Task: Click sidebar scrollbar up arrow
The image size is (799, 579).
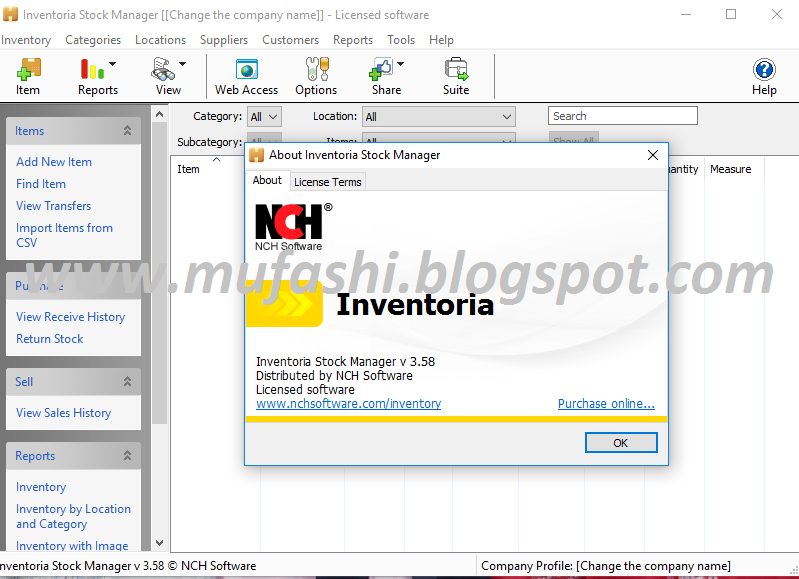Action: tap(159, 114)
